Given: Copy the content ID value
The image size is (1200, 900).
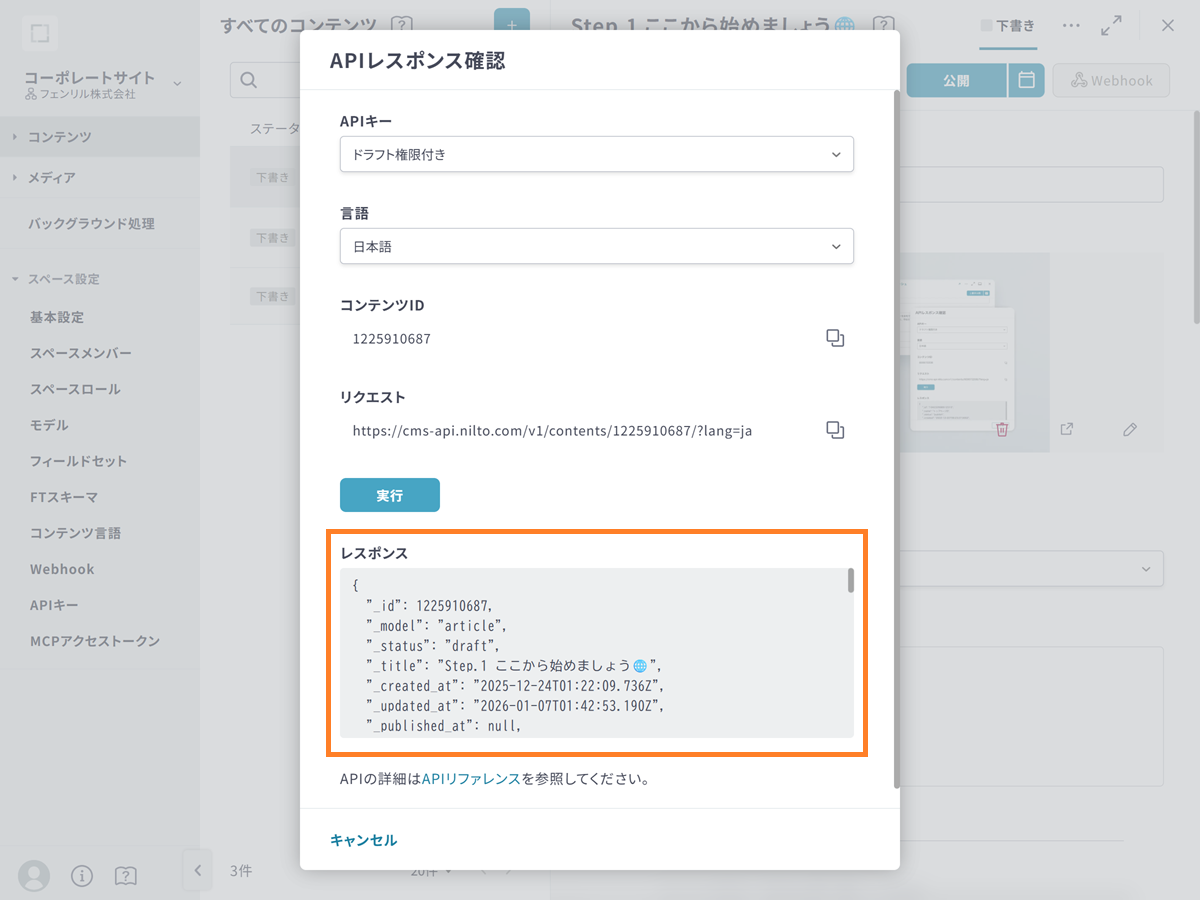Looking at the screenshot, I should pyautogui.click(x=835, y=338).
